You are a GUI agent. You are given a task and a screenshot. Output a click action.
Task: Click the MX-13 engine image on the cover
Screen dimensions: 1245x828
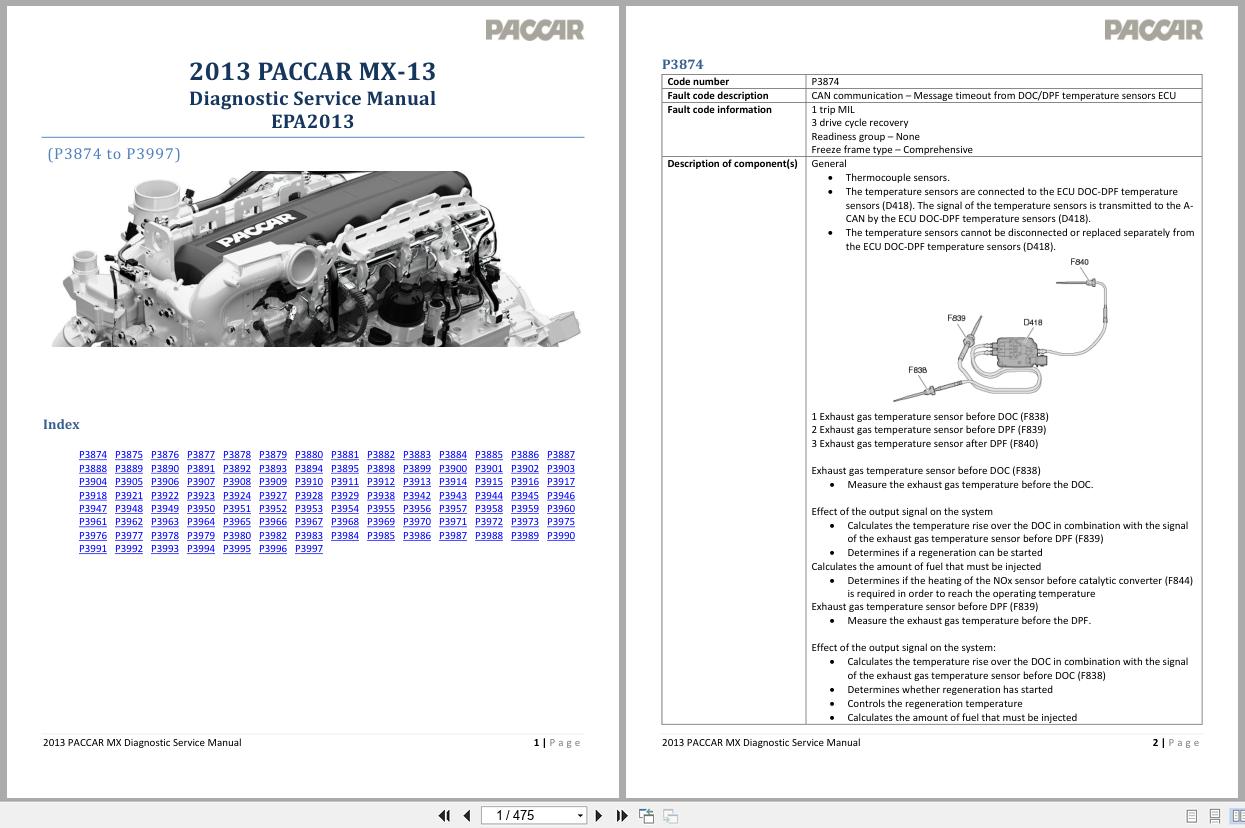point(315,259)
